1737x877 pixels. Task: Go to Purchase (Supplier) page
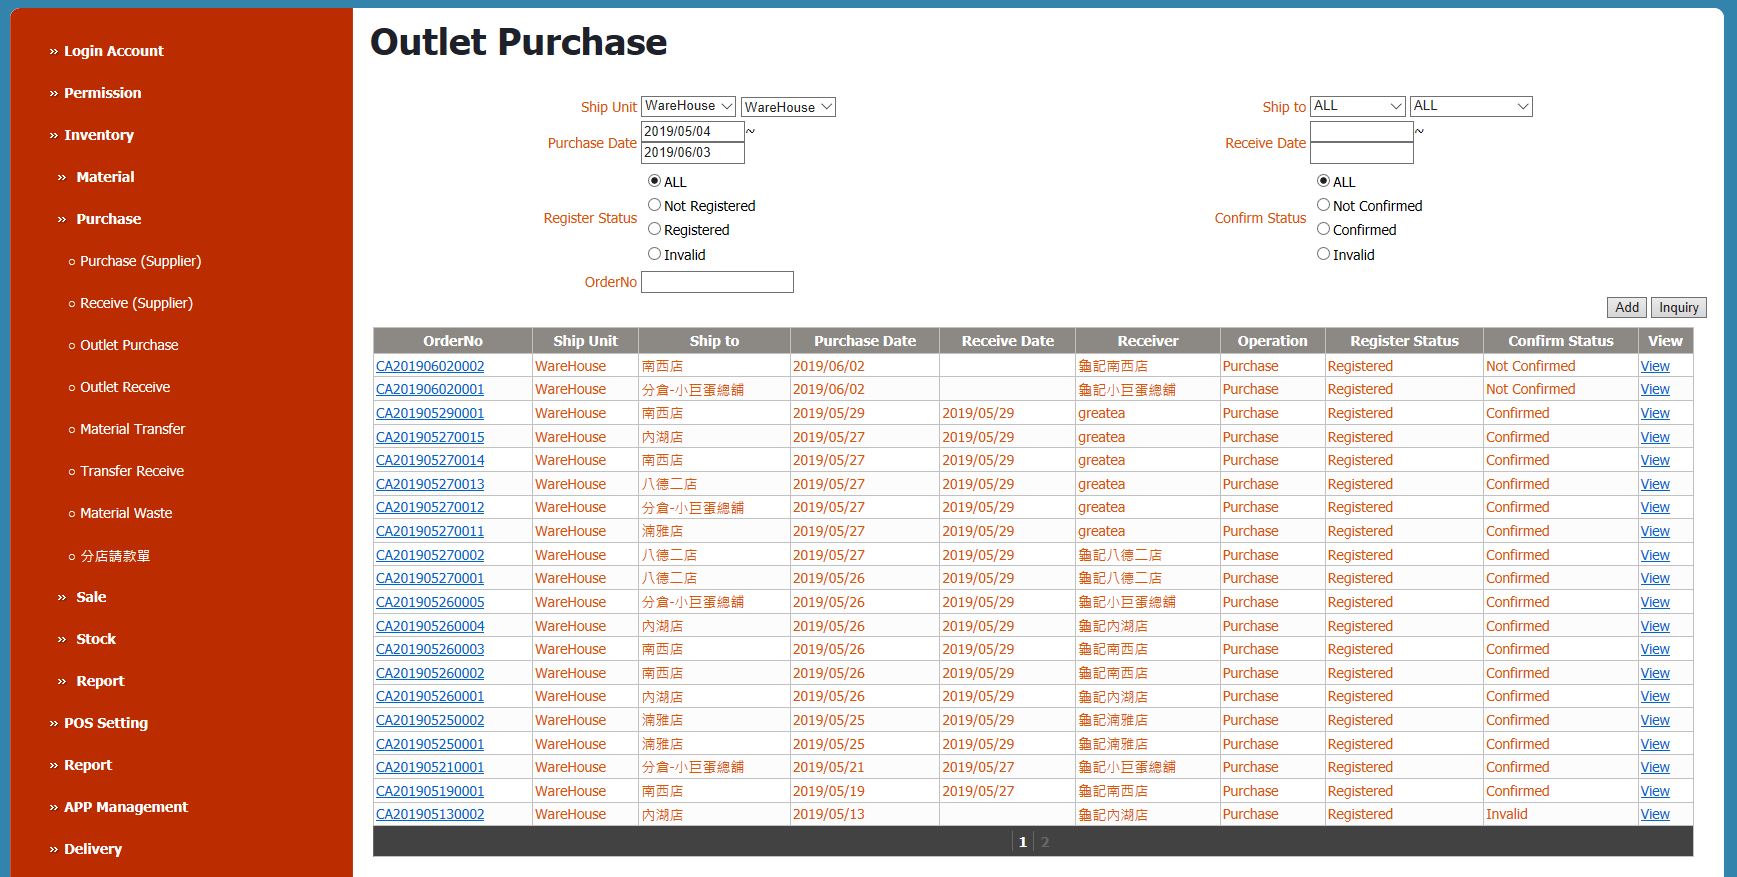140,261
